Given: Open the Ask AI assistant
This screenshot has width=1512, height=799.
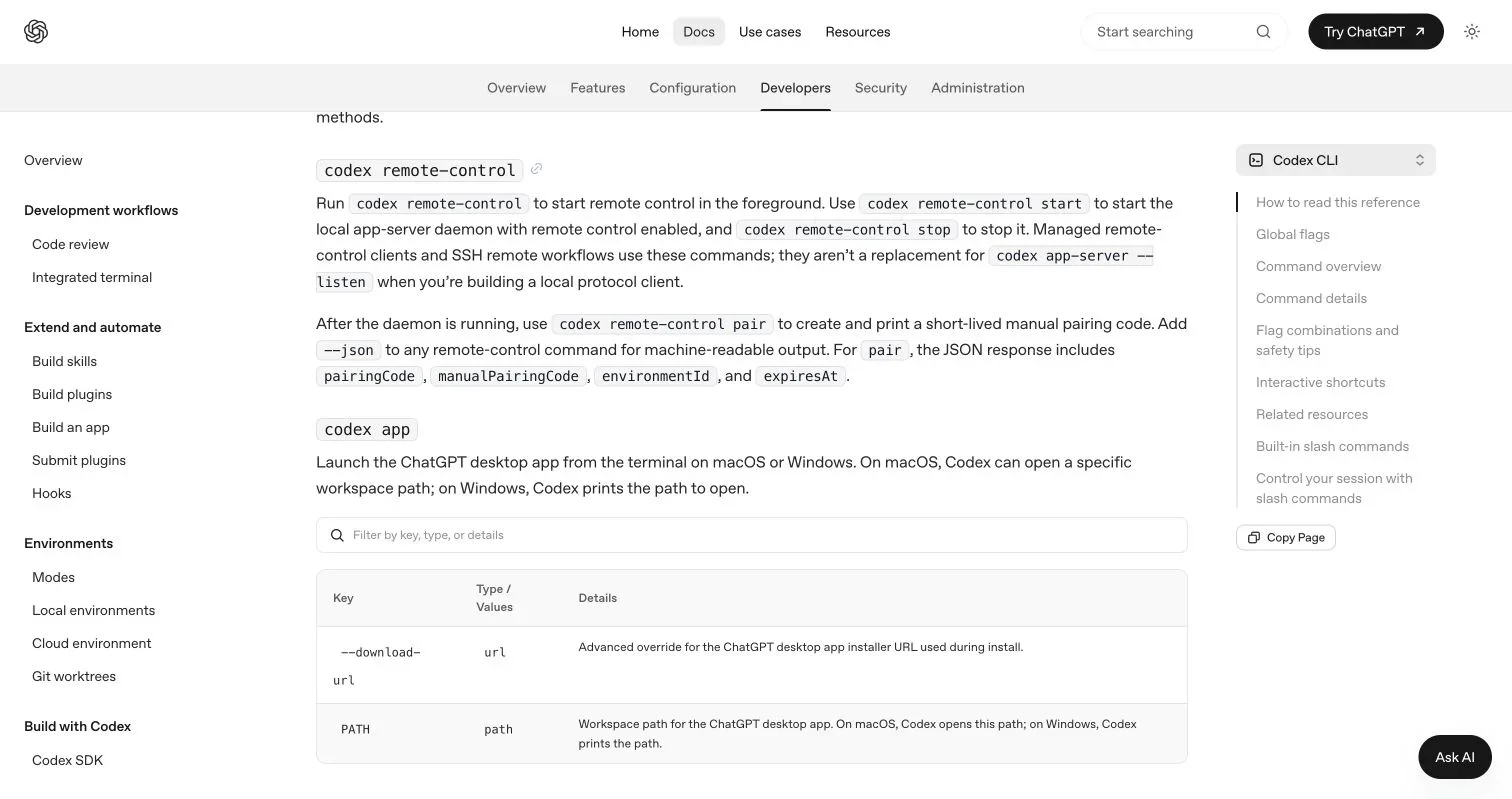Looking at the screenshot, I should [1455, 757].
